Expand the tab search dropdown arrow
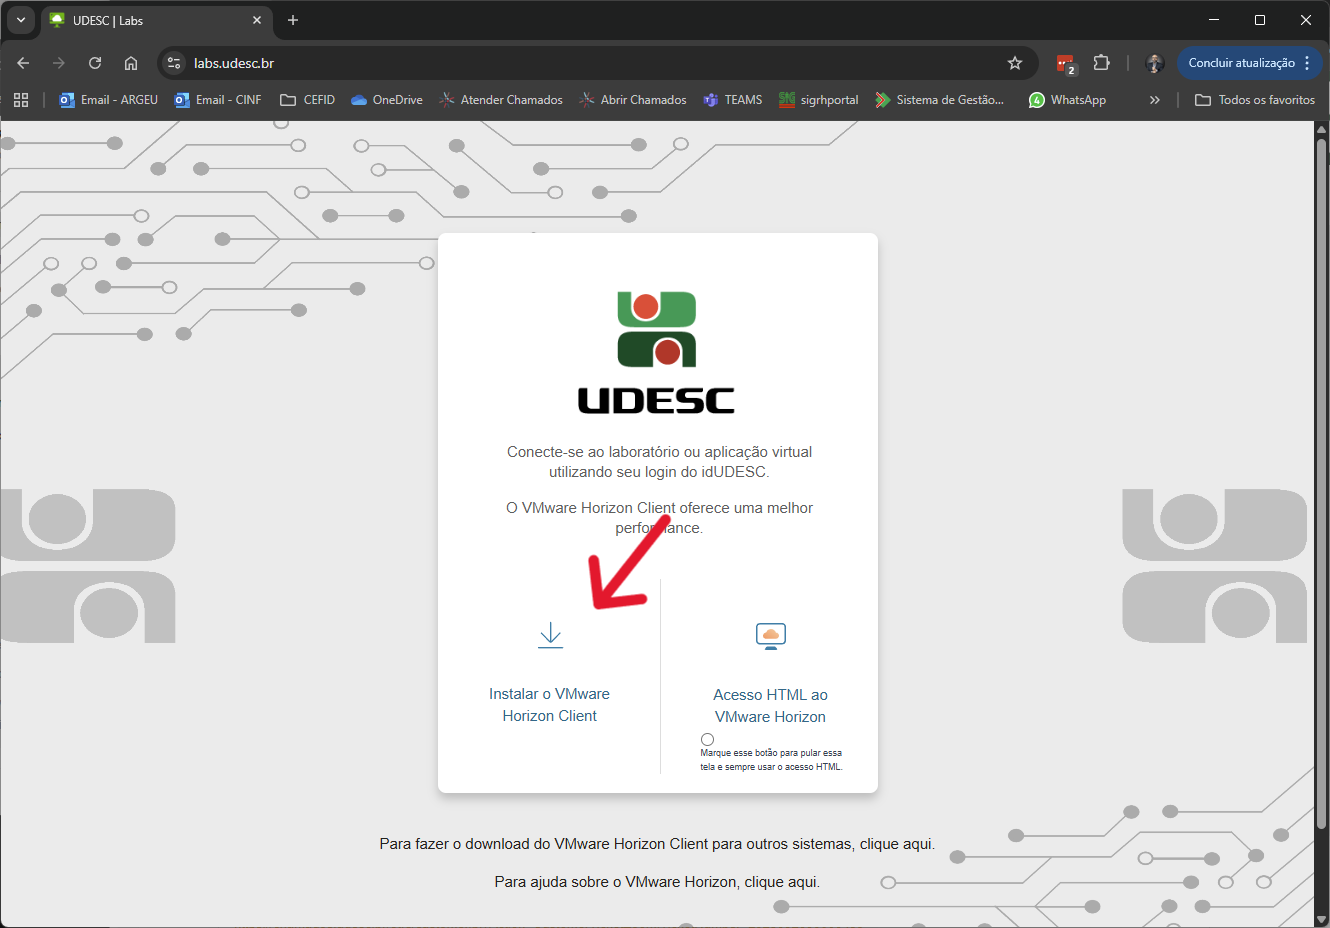This screenshot has width=1330, height=928. [20, 20]
